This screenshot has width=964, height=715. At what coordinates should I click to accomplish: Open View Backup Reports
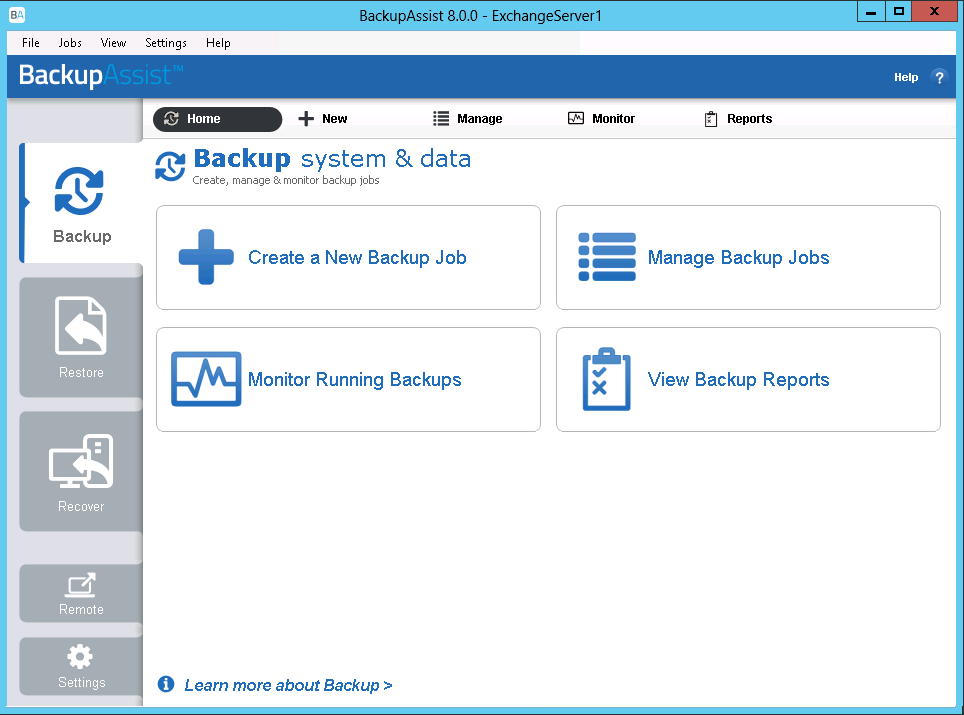tap(748, 379)
